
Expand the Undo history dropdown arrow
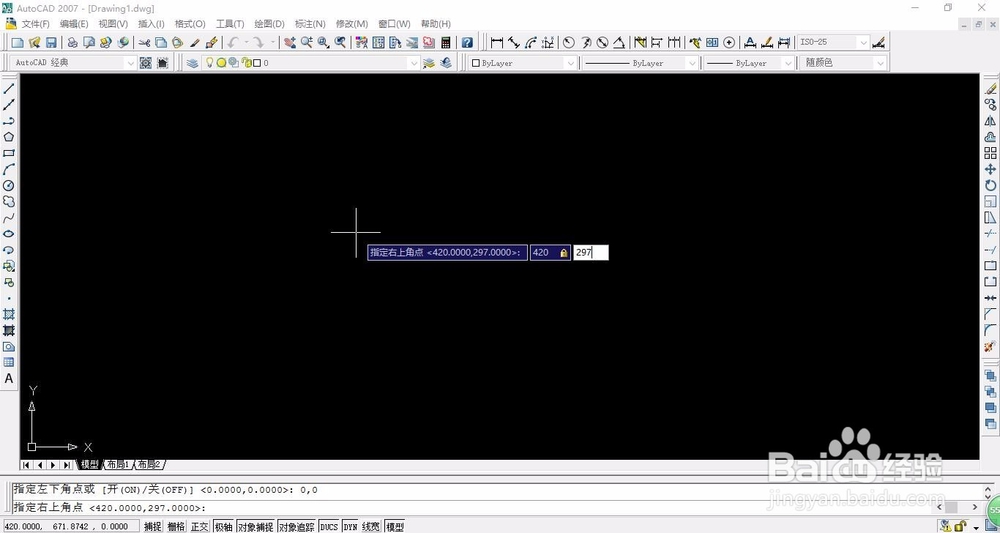[246, 43]
